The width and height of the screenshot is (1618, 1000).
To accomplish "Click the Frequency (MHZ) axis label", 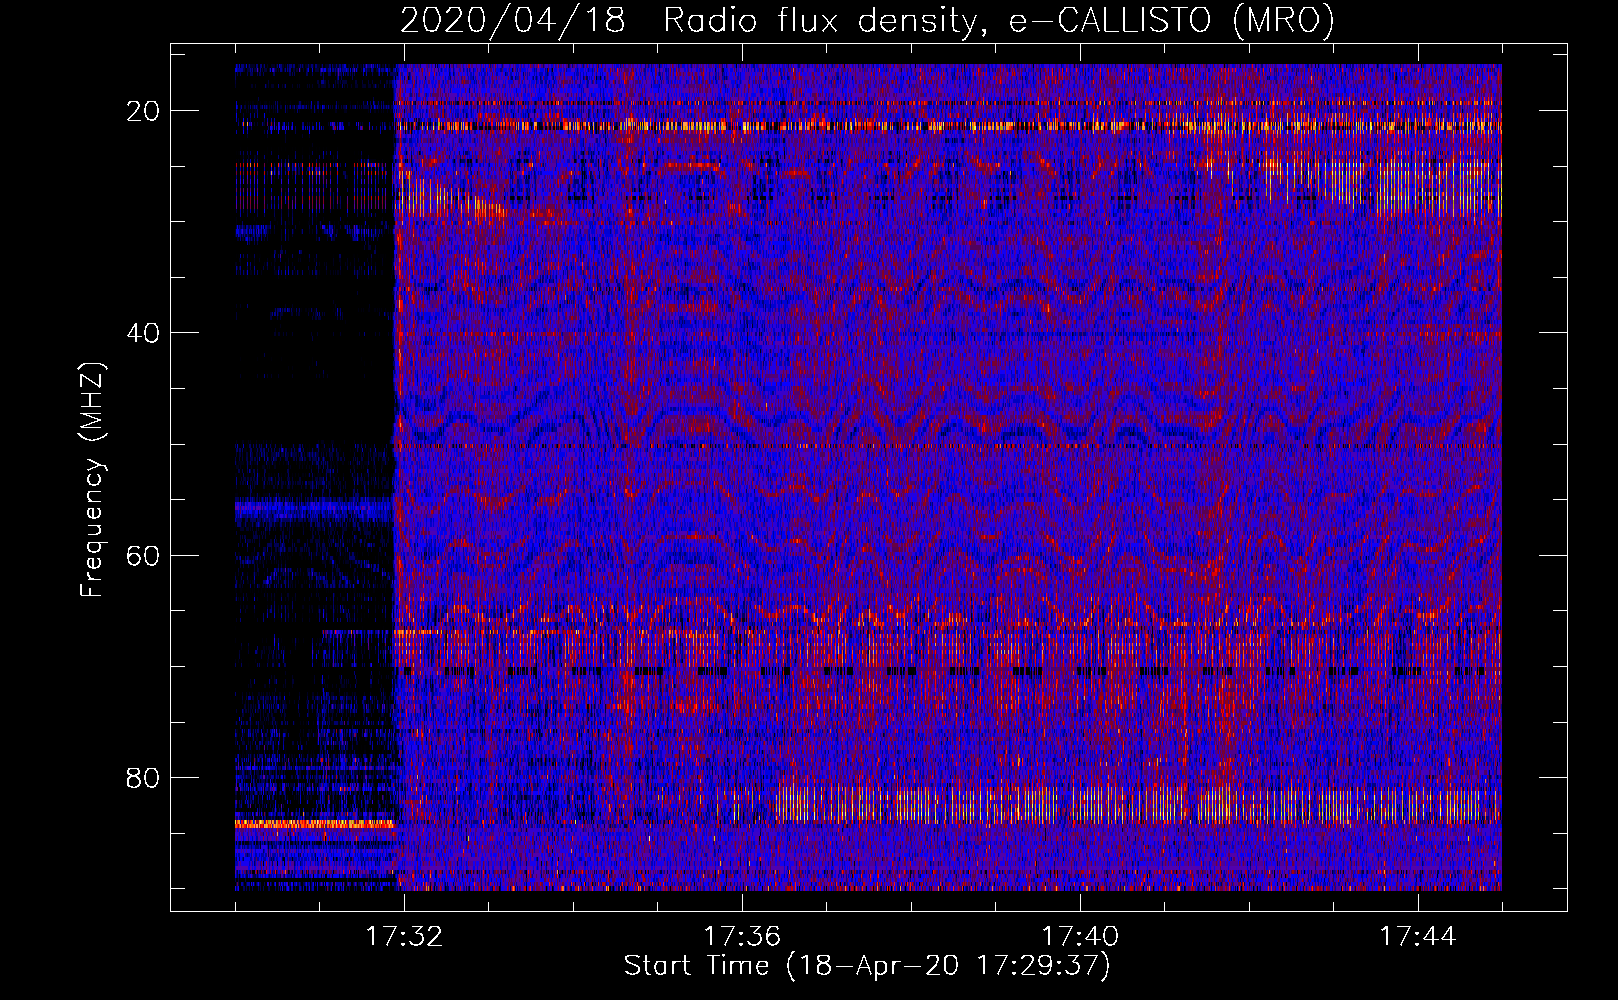I will pyautogui.click(x=92, y=479).
